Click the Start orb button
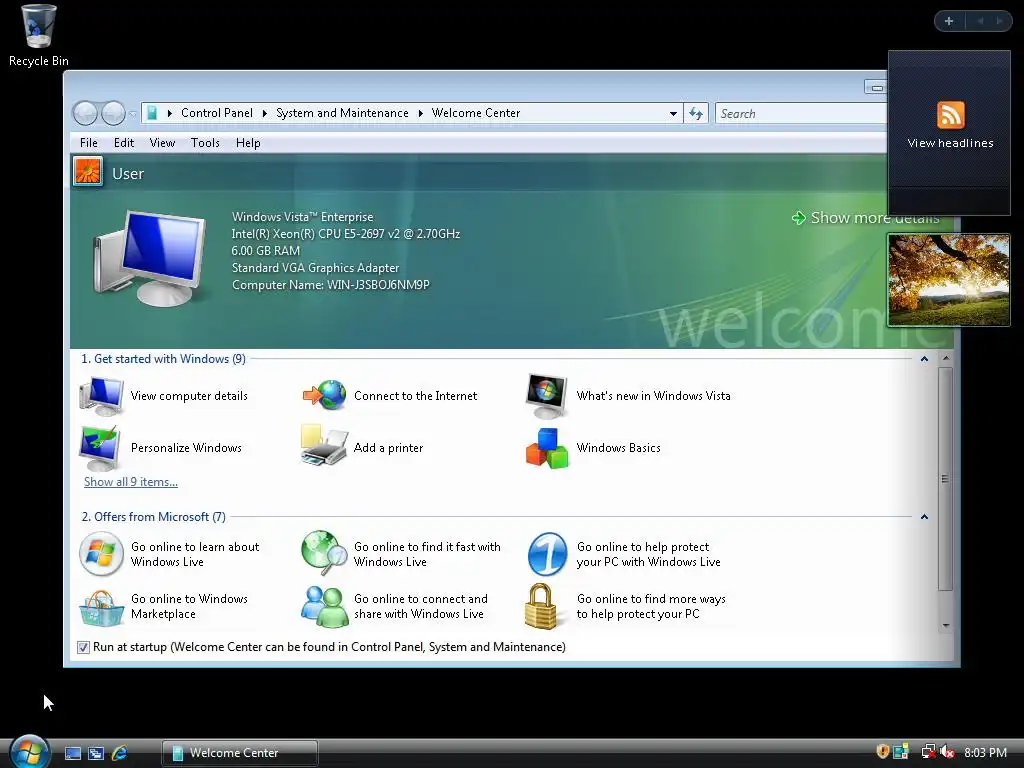 click(x=28, y=752)
